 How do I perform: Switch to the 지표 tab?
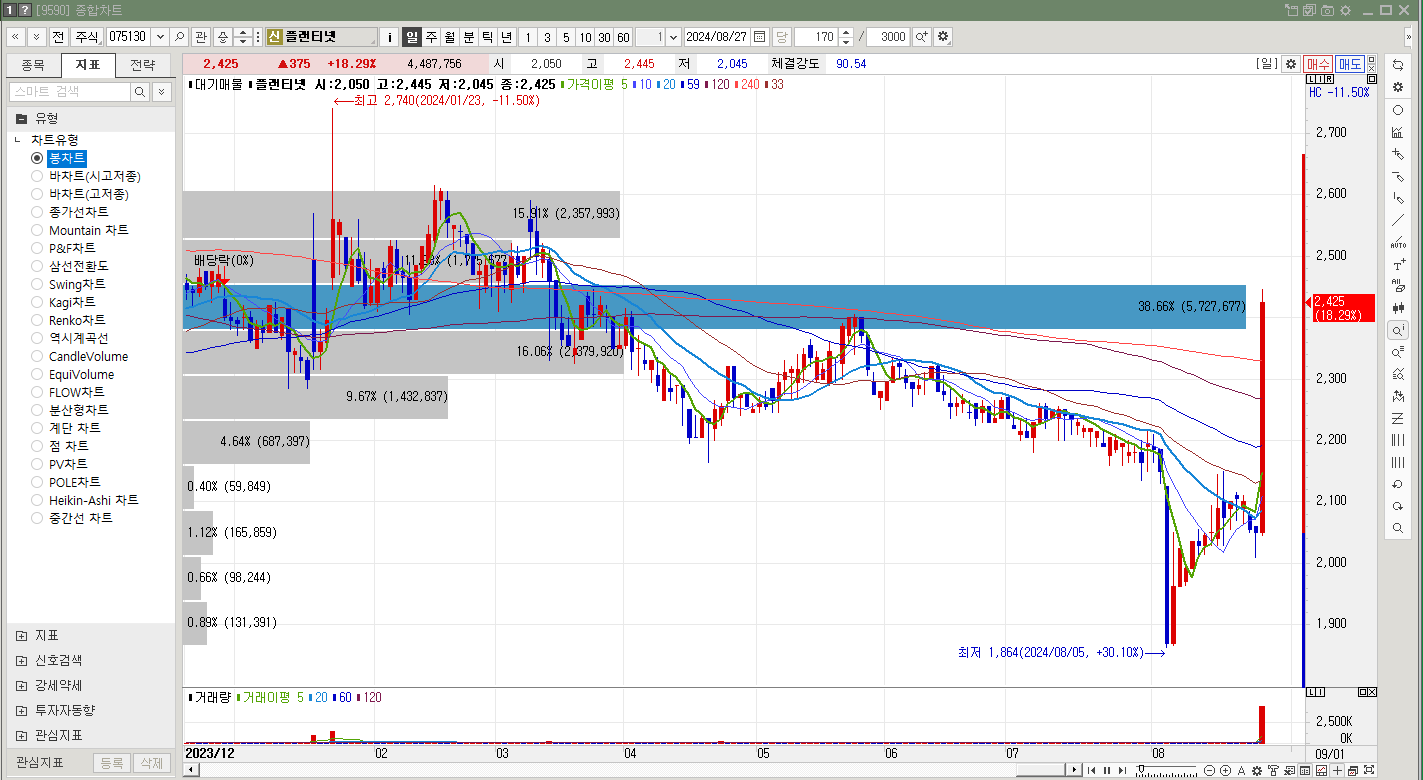[88, 65]
